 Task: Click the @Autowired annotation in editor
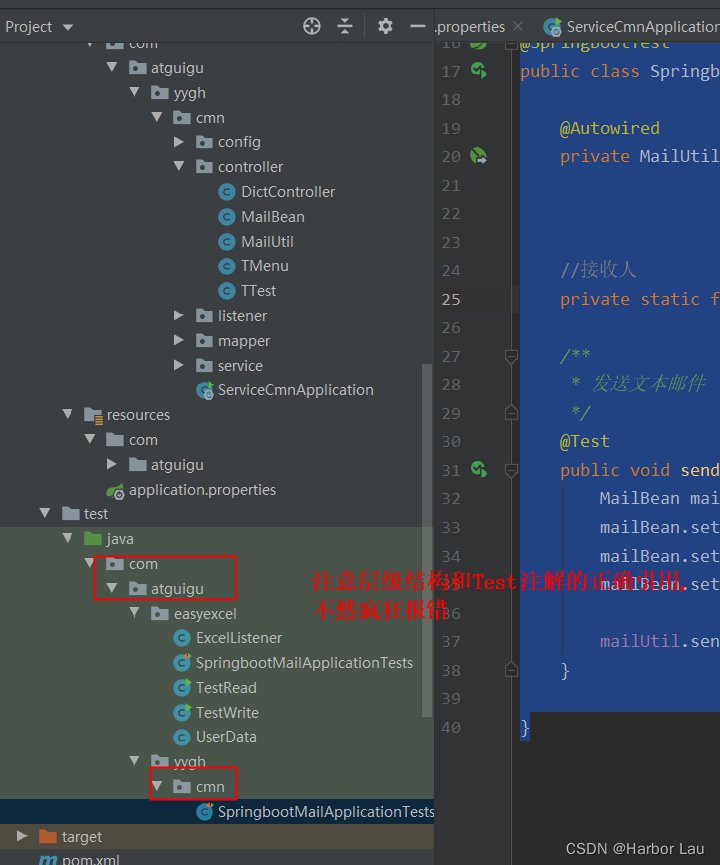click(610, 128)
